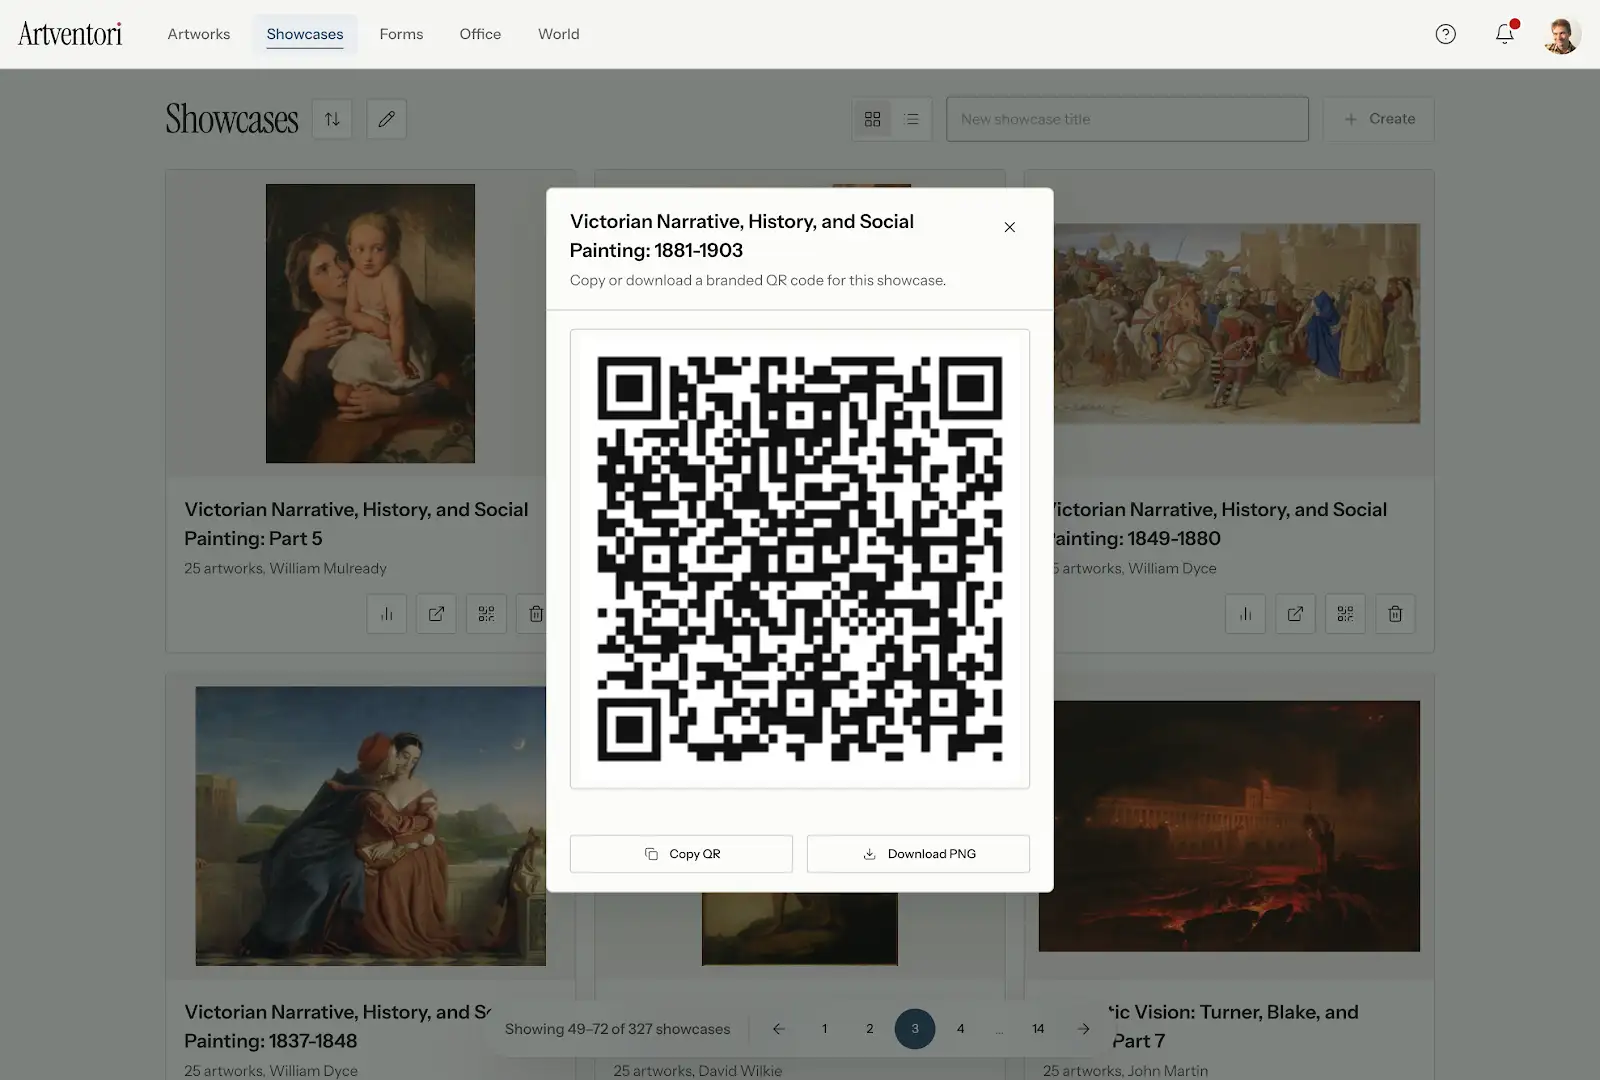This screenshot has height=1080, width=1600.
Task: Go to page 4
Action: [960, 1029]
